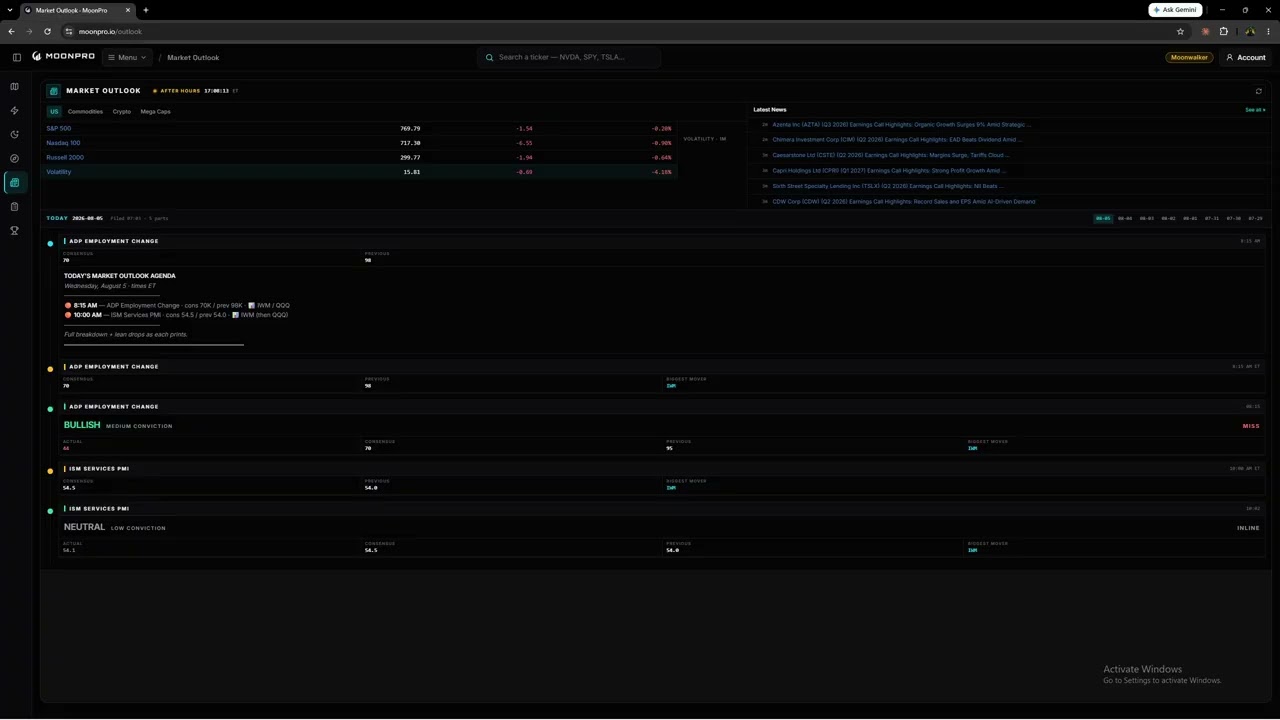1280x720 pixels.
Task: Open the Azenta Inc earnings news item
Action: pyautogui.click(x=901, y=125)
